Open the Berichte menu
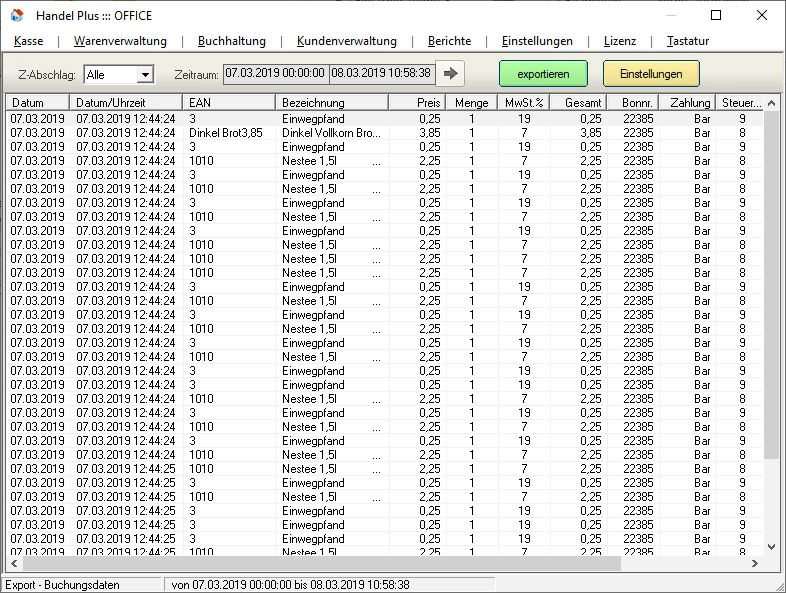The image size is (786, 593). click(x=449, y=41)
